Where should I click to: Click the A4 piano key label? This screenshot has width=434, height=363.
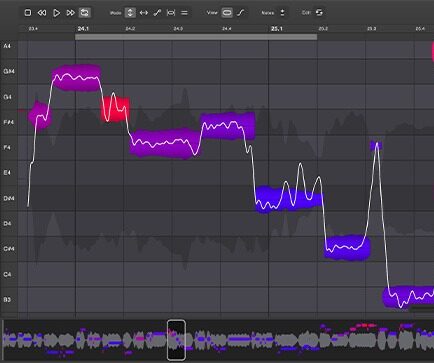point(7,46)
